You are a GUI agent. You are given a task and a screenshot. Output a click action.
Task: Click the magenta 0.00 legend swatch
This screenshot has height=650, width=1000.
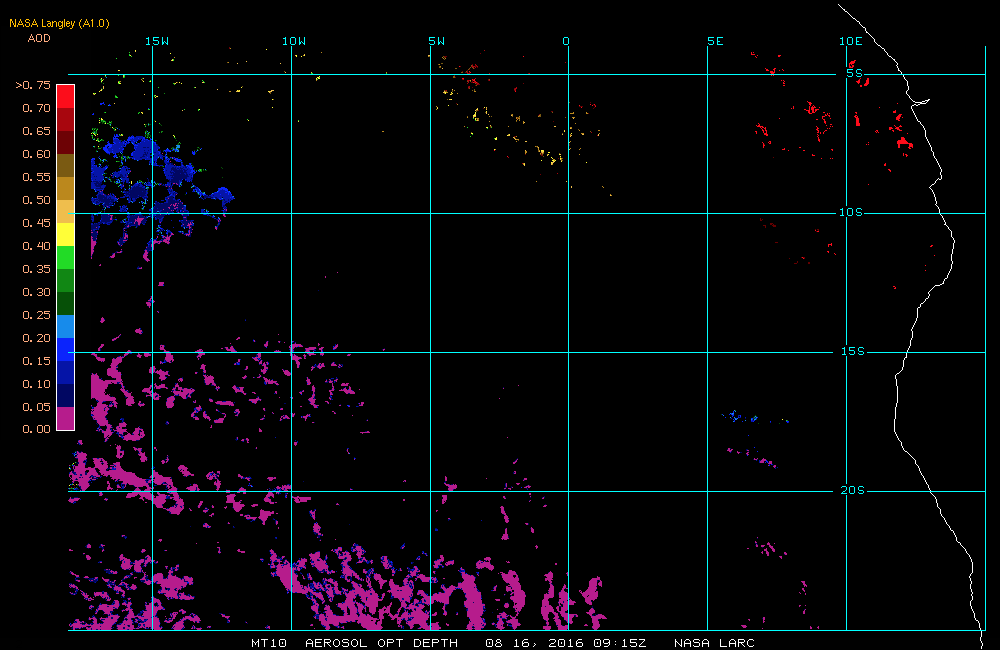coord(66,418)
